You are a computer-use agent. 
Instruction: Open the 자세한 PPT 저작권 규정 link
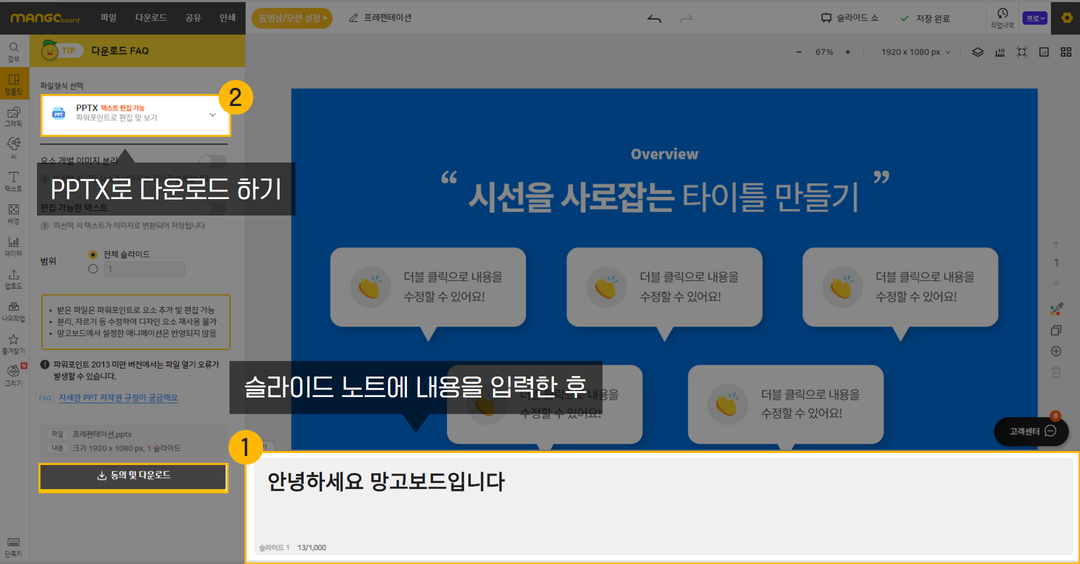118,398
